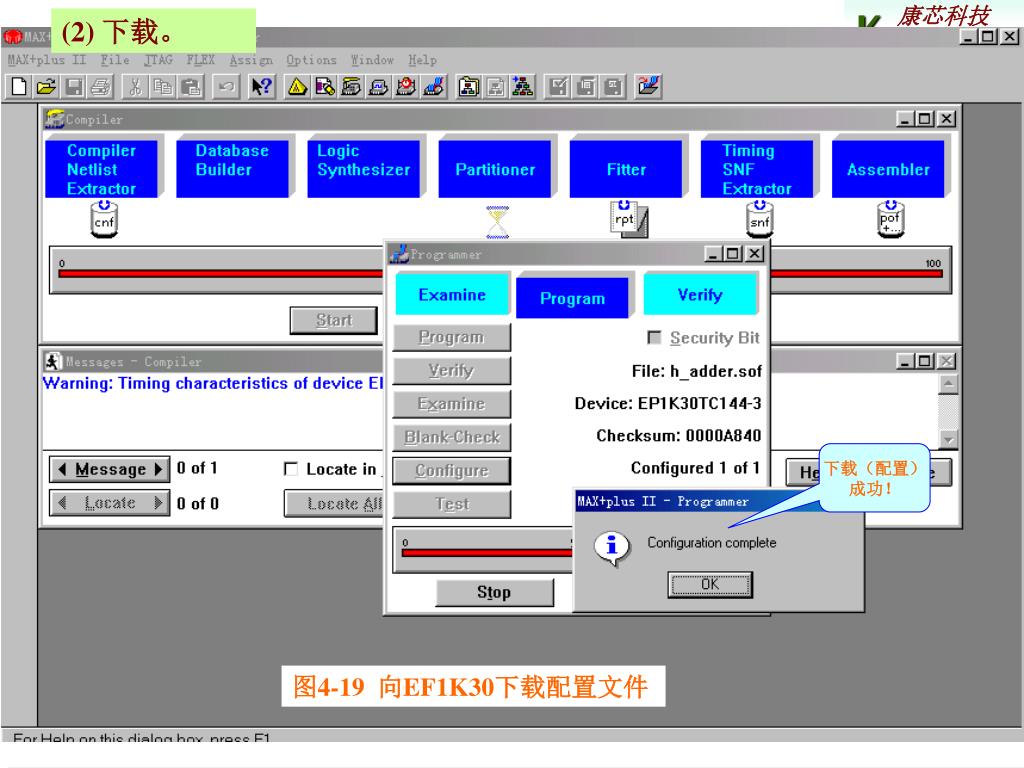This screenshot has width=1024, height=768.
Task: Click the last toolbar icon with red arrow
Action: coord(648,86)
